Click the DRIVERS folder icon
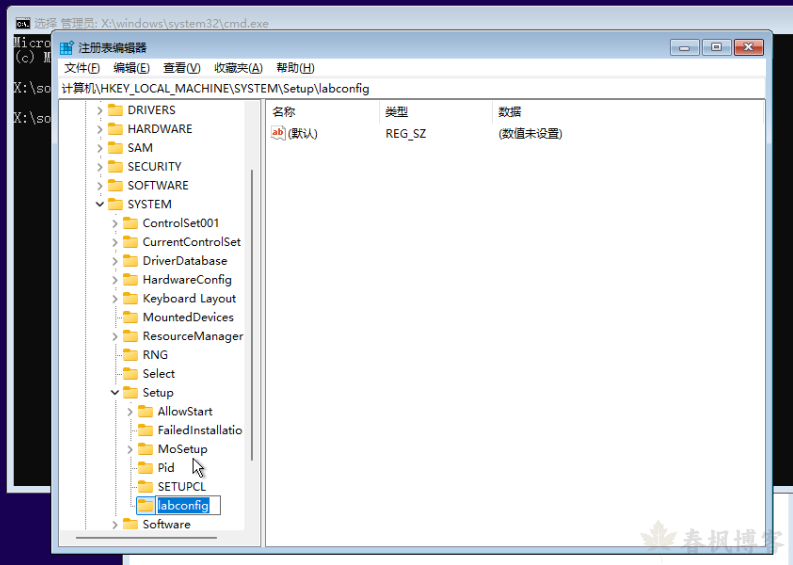The width and height of the screenshot is (793, 565). (x=115, y=110)
